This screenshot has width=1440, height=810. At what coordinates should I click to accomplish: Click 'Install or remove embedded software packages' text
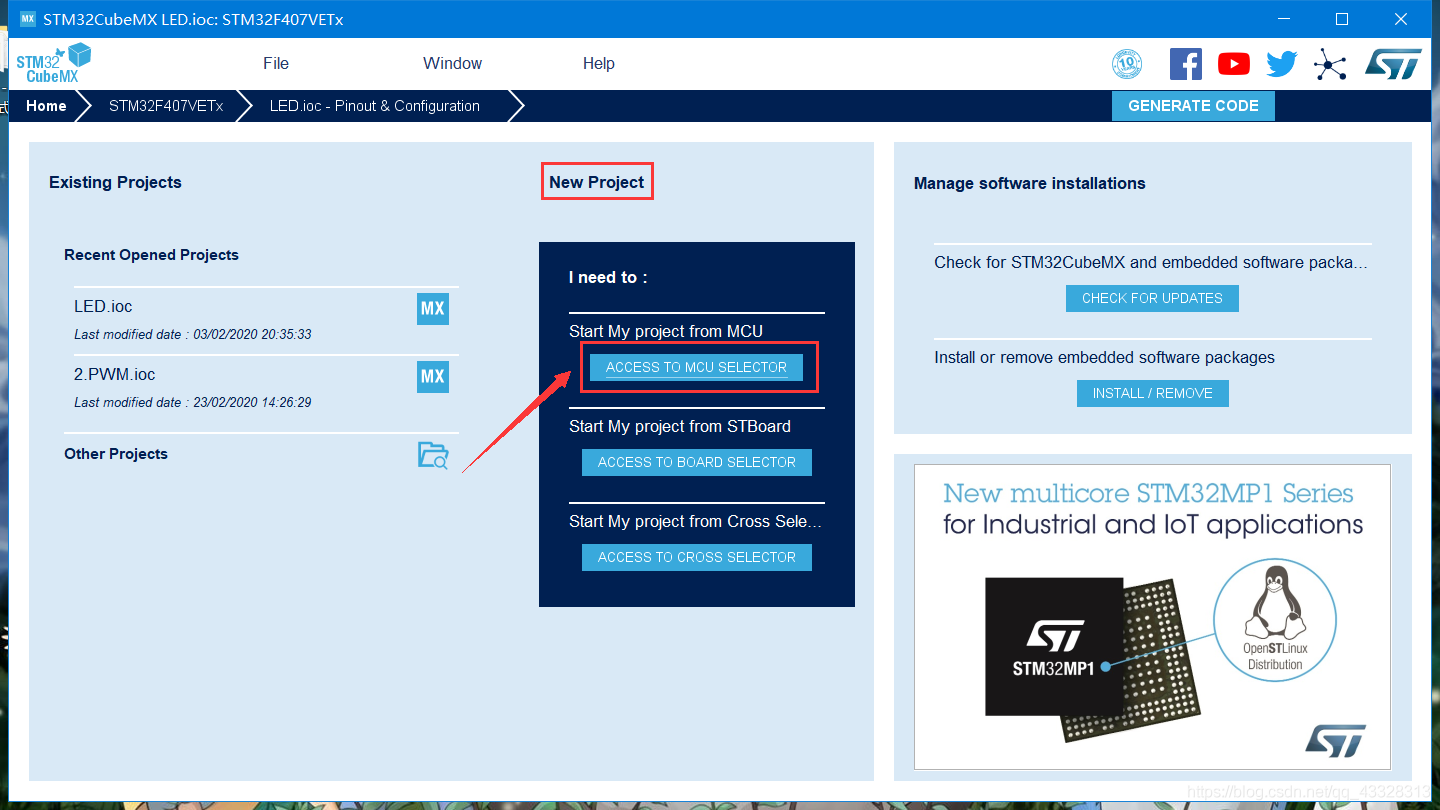coord(1105,357)
